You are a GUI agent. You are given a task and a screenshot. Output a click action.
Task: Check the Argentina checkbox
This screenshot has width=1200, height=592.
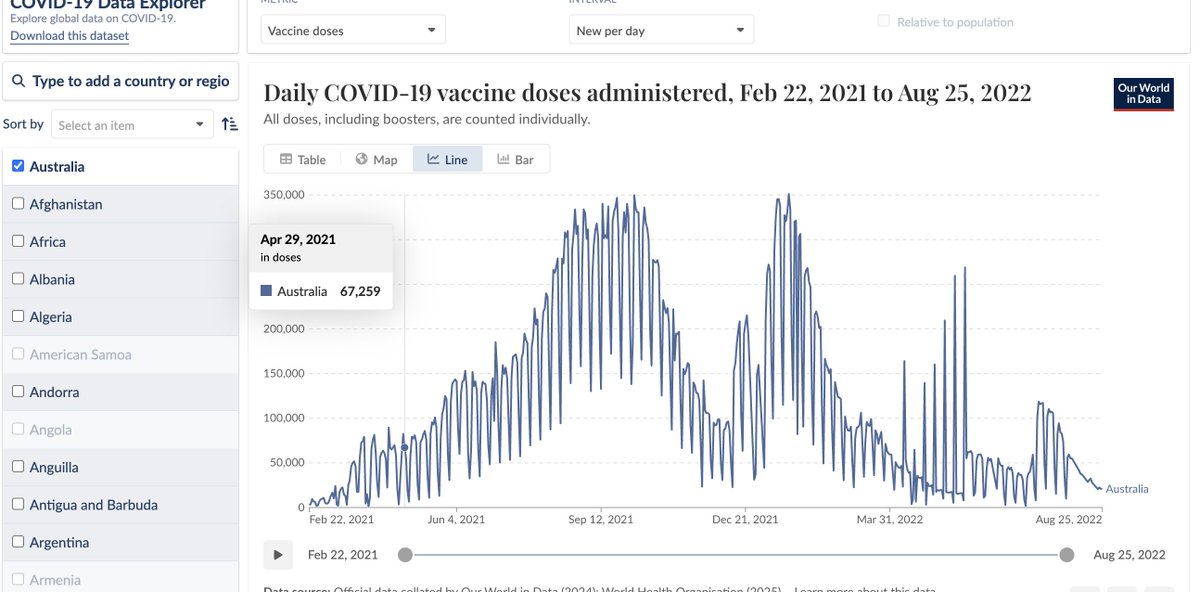tap(18, 541)
